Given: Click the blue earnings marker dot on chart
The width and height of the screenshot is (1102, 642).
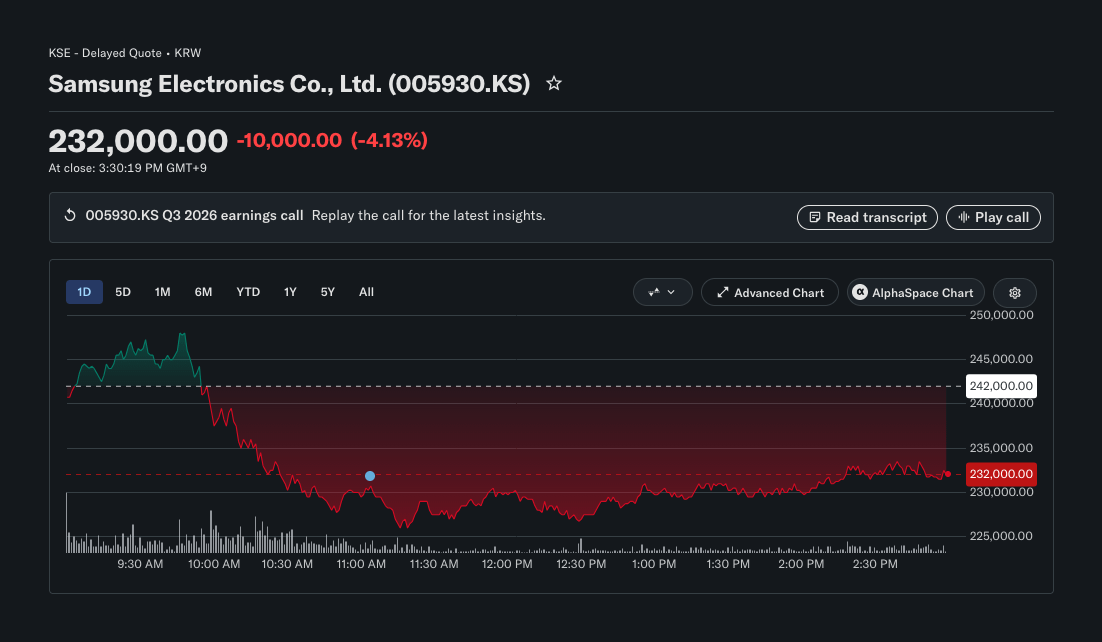Looking at the screenshot, I should pyautogui.click(x=370, y=476).
